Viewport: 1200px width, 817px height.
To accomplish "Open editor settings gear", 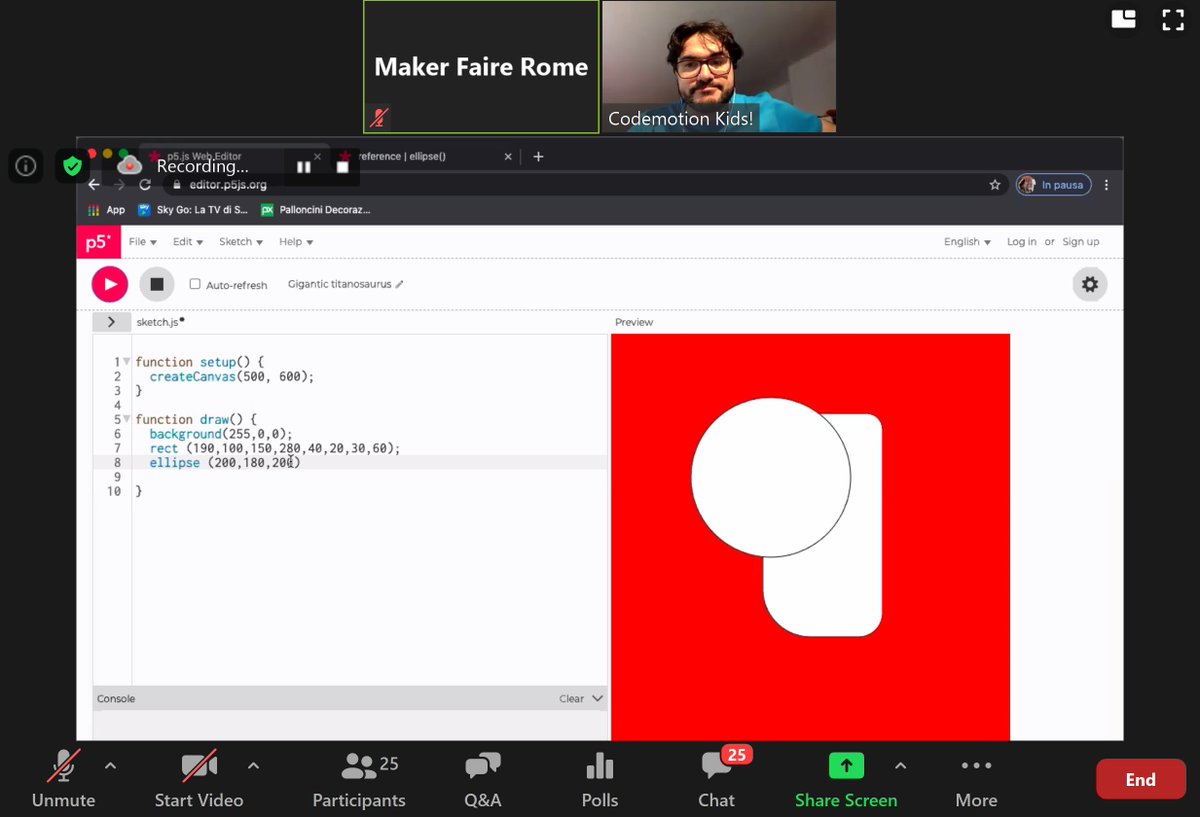I will (1090, 284).
